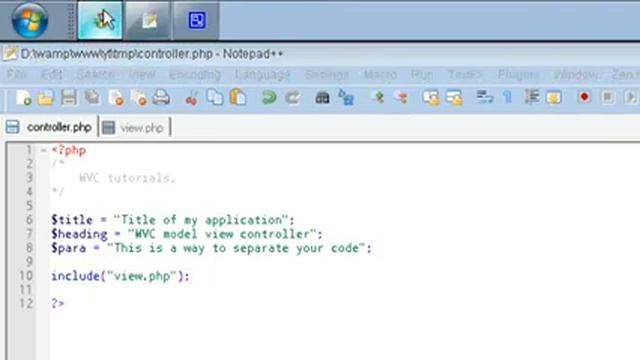This screenshot has height=360, width=640.
Task: Toggle Show All Characters pilcrow icon
Action: tap(508, 98)
